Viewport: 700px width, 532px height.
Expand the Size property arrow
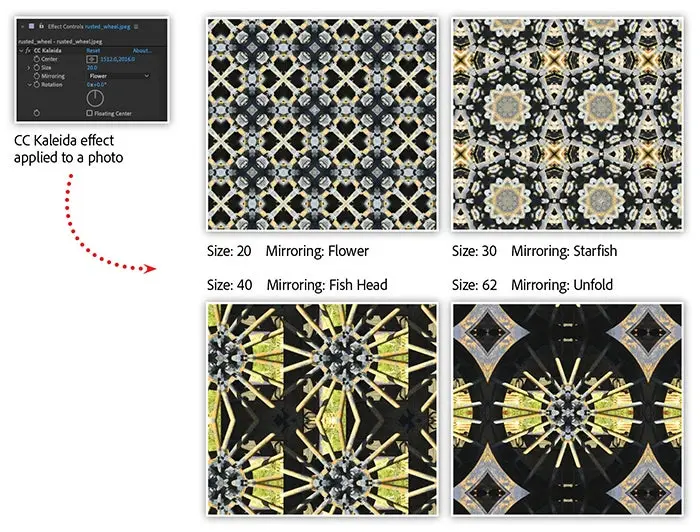click(29, 67)
